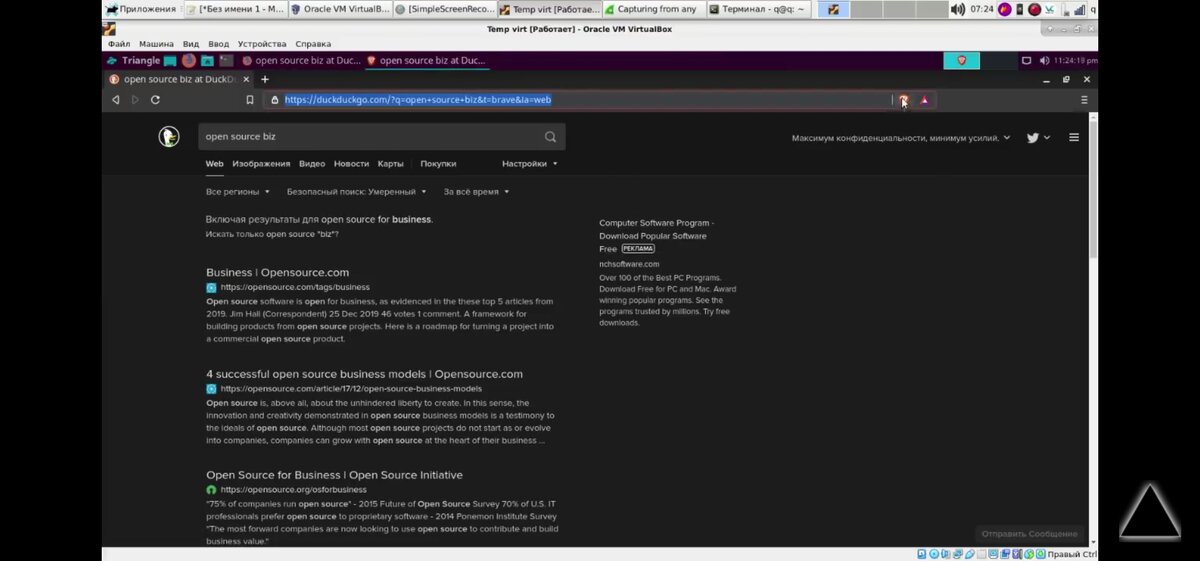Click the magnifier search button in search box

tap(550, 137)
